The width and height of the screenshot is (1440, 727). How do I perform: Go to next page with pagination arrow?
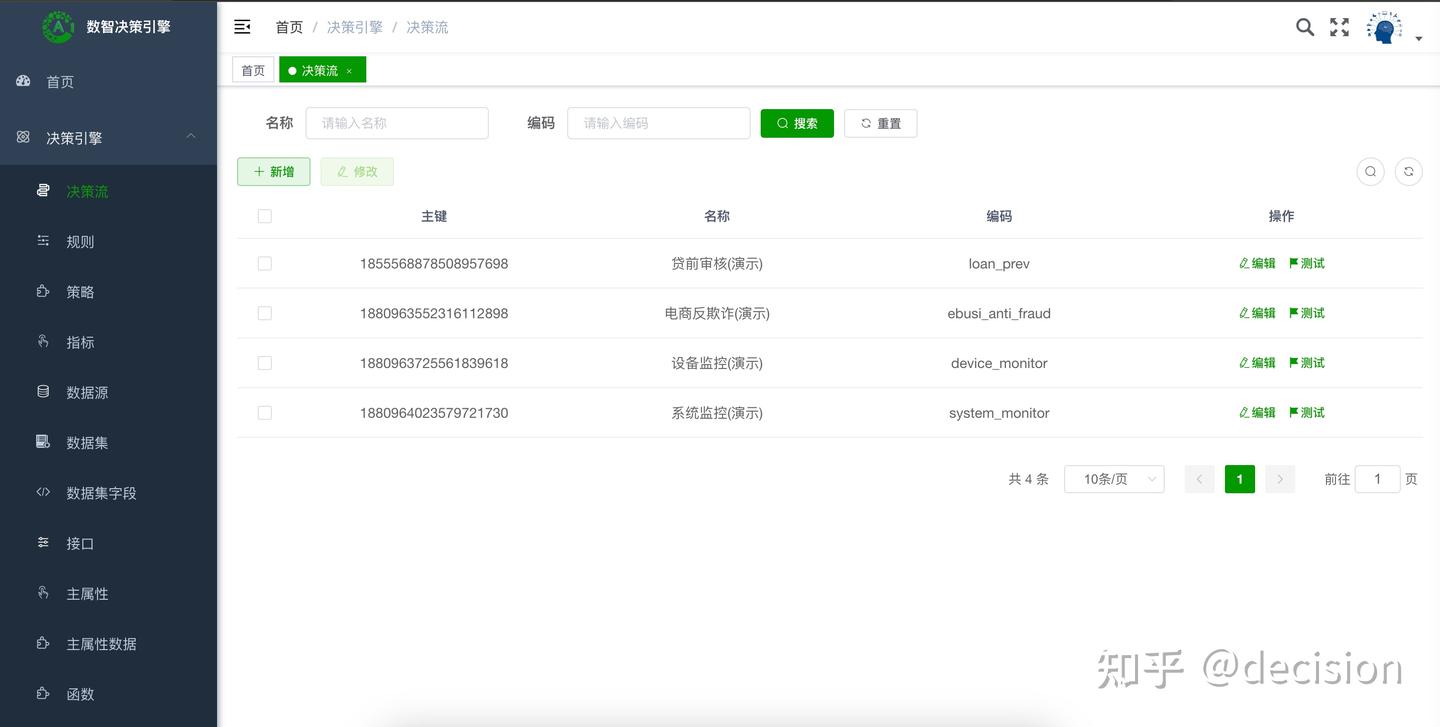click(1280, 479)
